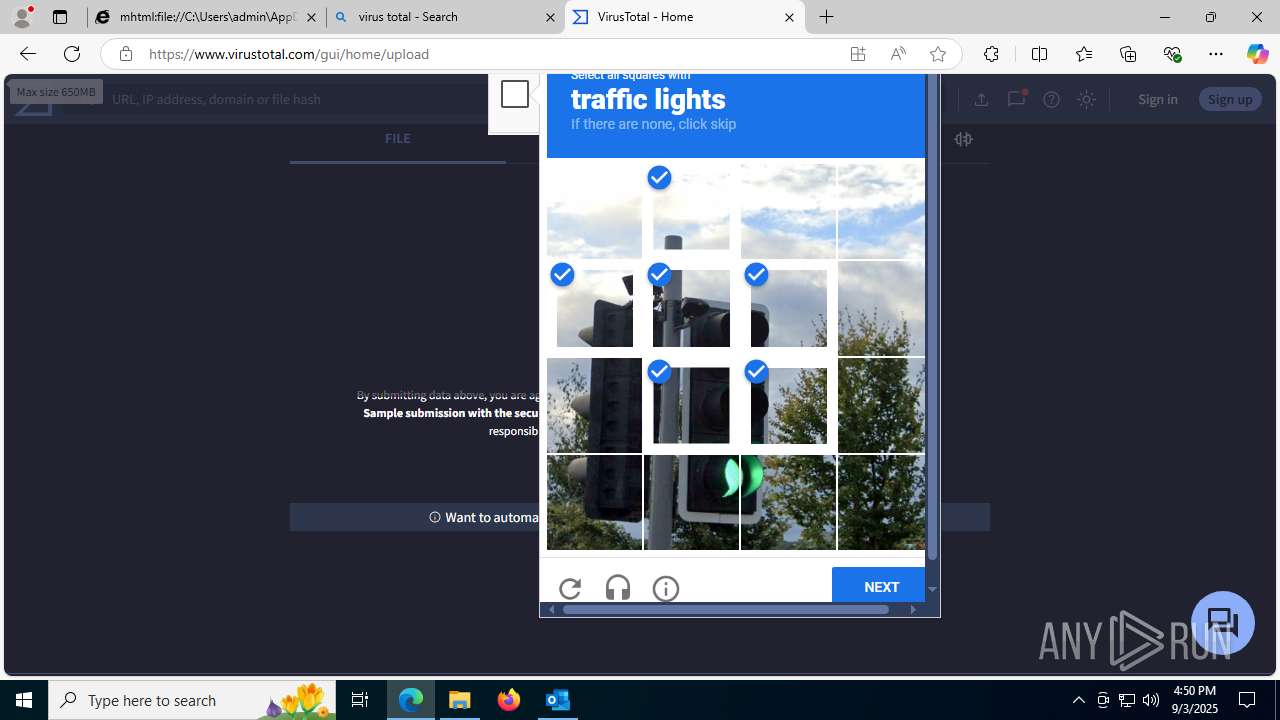Screen dimensions: 1280x720
Task: Click the Sign up button
Action: pyautogui.click(x=1230, y=99)
